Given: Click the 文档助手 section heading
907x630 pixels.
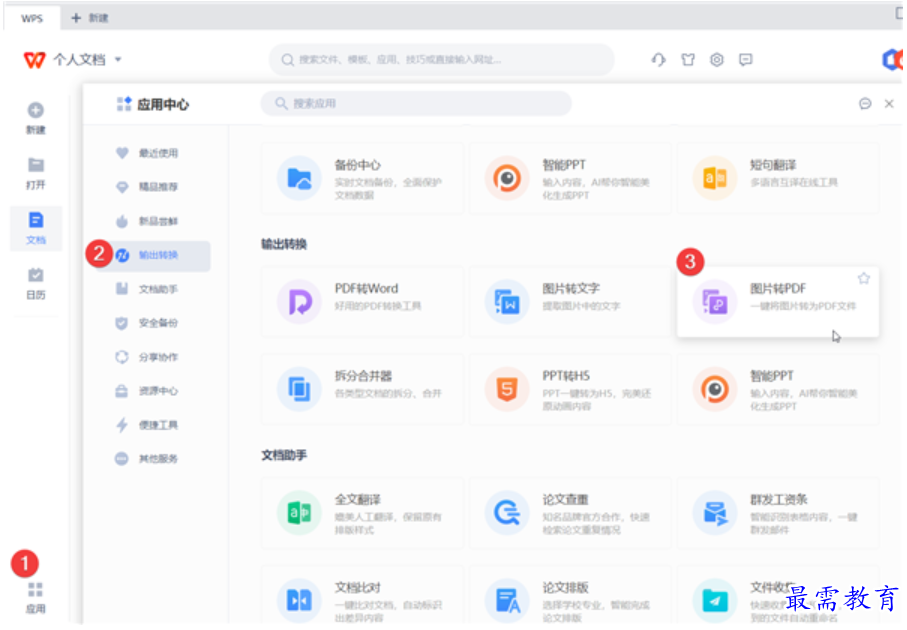Looking at the screenshot, I should point(284,455).
